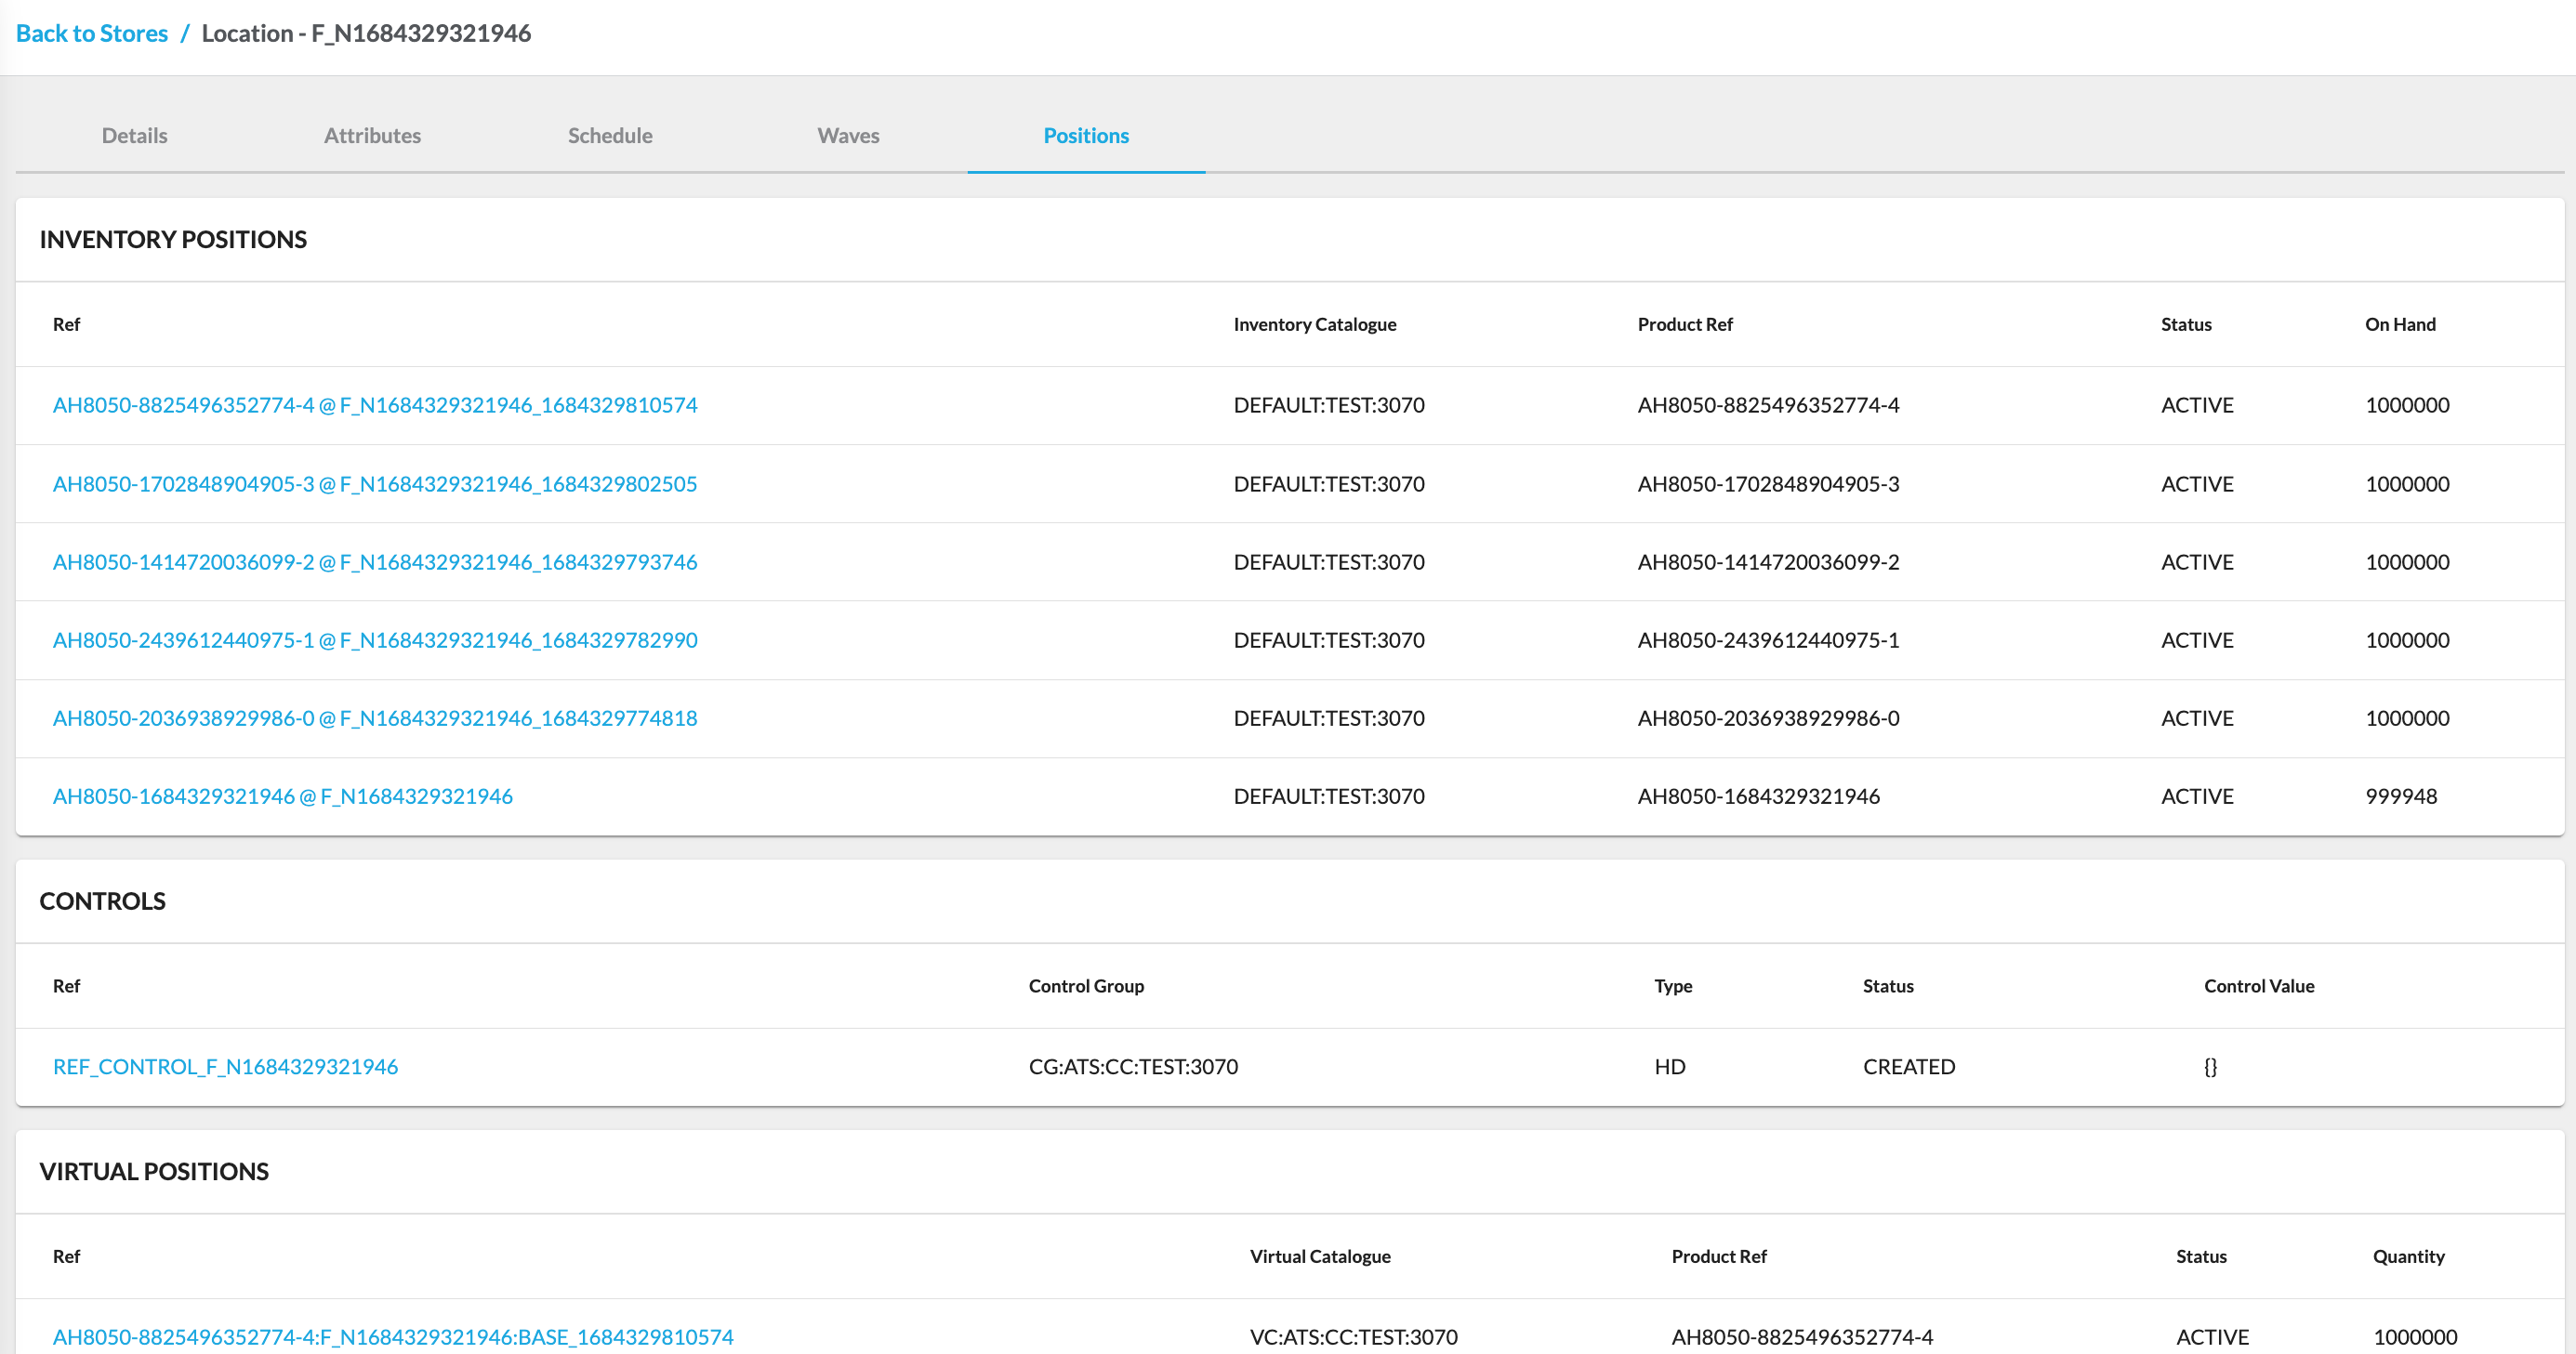Open inventory position AH8050-1414720036099-2 link

click(375, 562)
